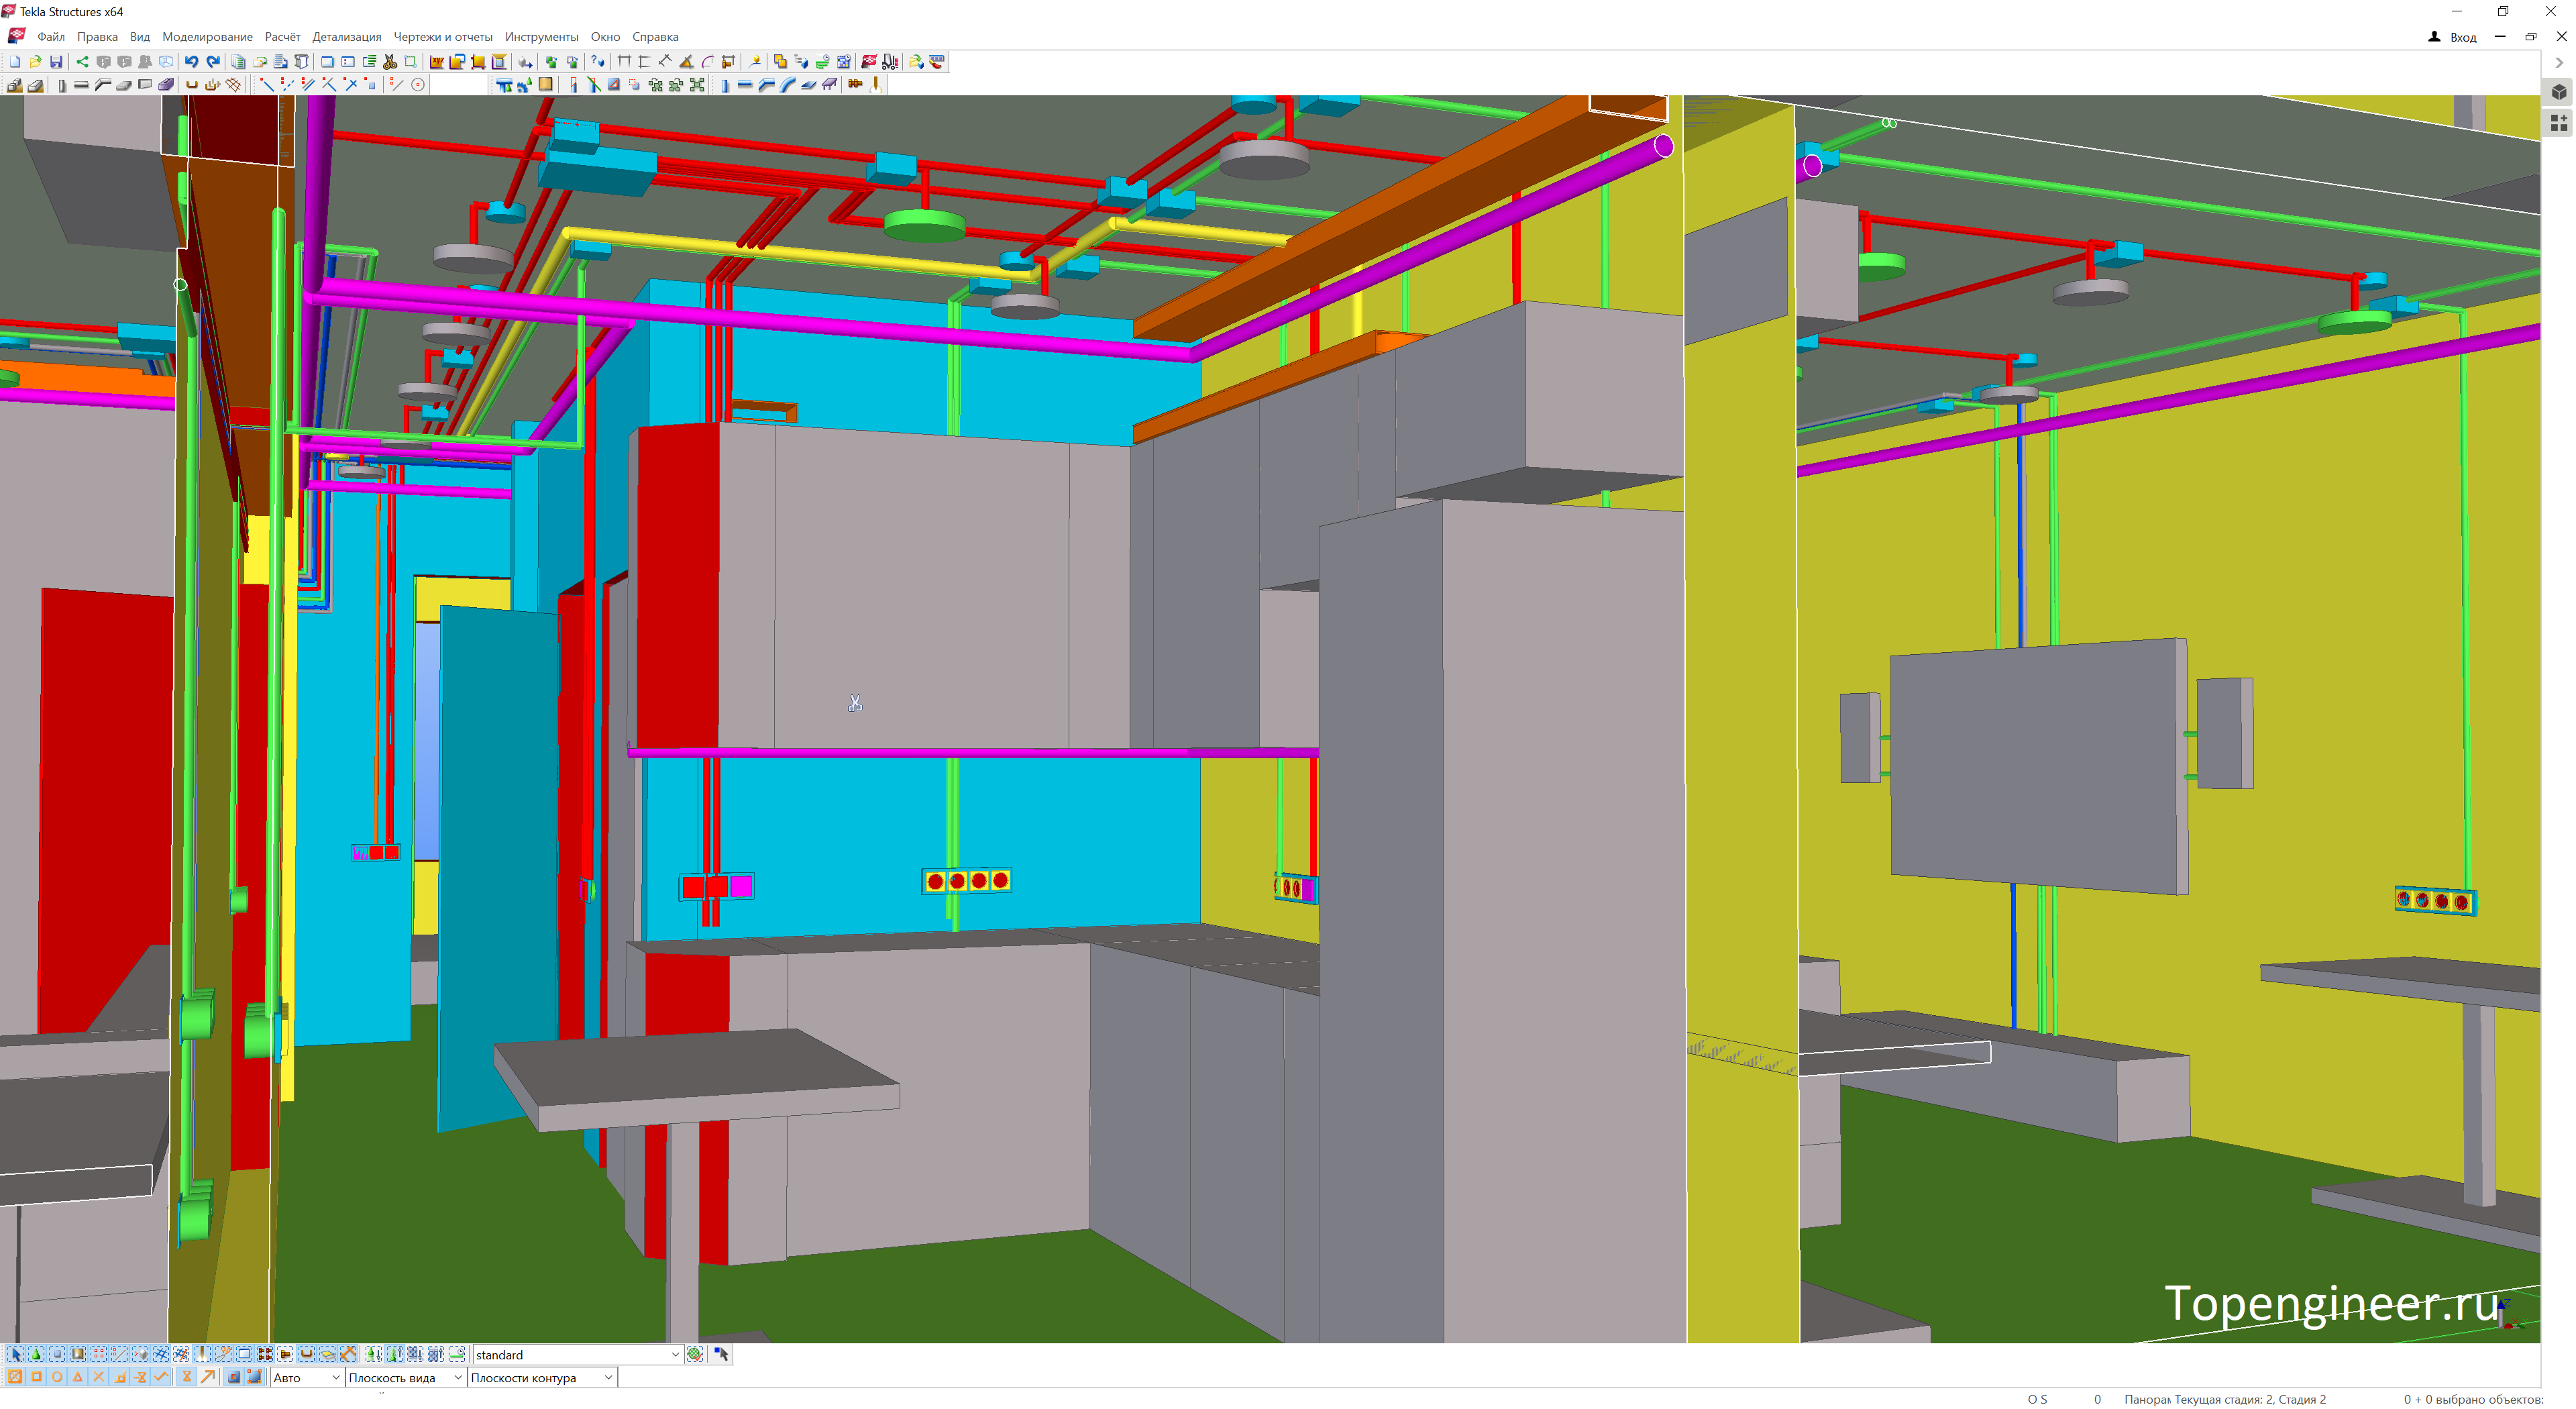Expand the Плоскость вида dropdown
The image size is (2576, 1409).
coord(457,1378)
